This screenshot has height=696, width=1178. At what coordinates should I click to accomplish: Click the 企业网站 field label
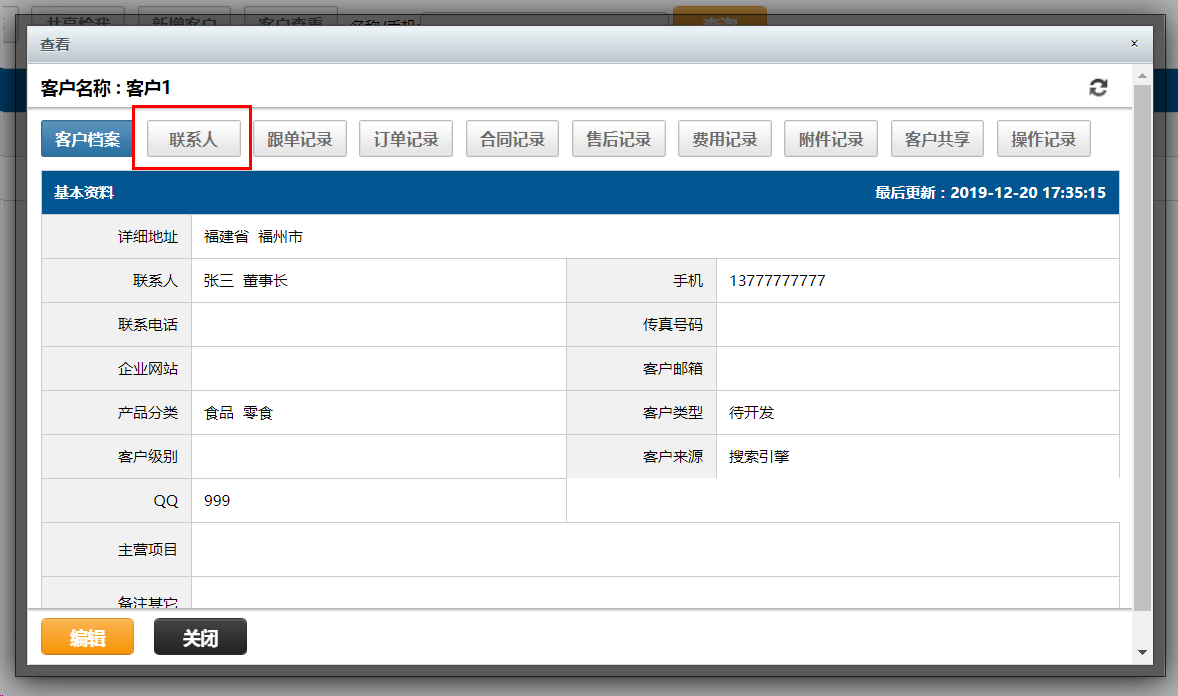click(x=147, y=368)
